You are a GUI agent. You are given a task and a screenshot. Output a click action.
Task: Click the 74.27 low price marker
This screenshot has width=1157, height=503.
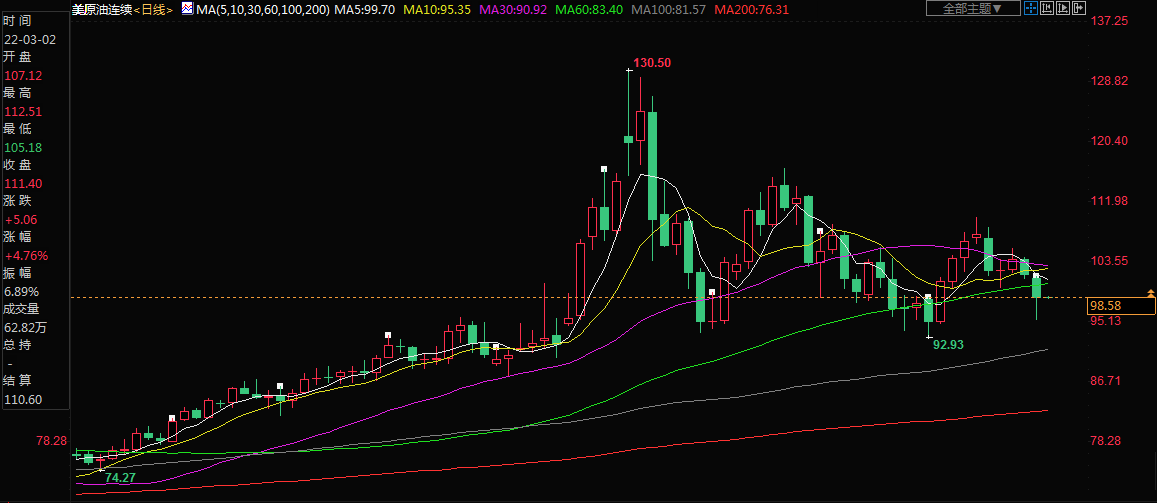pos(120,478)
